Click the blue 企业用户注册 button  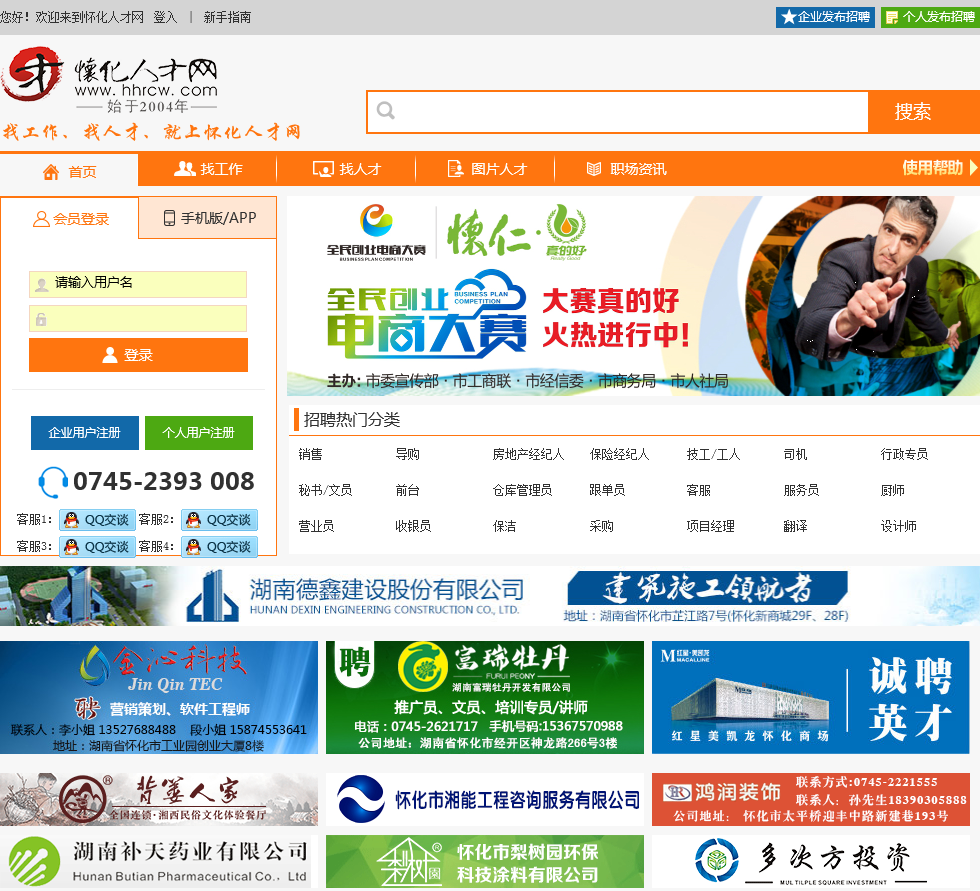point(84,432)
